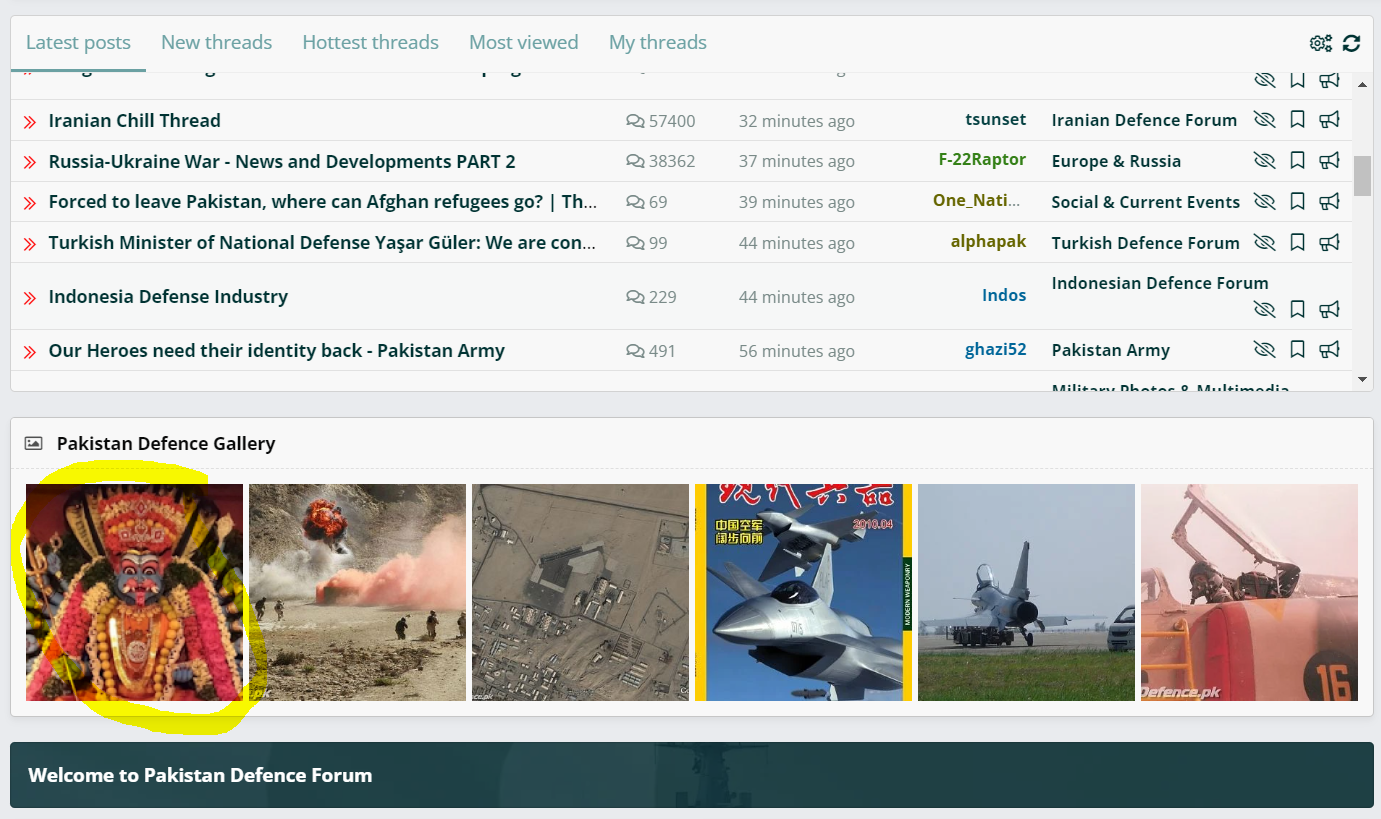Viewport: 1381px width, 819px height.
Task: Click the widget scrollbar down arrow
Action: tap(1362, 379)
